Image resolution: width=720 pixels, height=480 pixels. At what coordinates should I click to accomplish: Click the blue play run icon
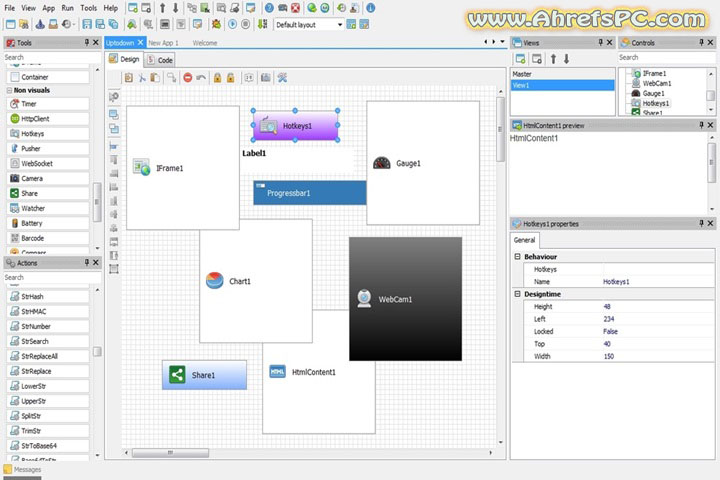(232, 24)
